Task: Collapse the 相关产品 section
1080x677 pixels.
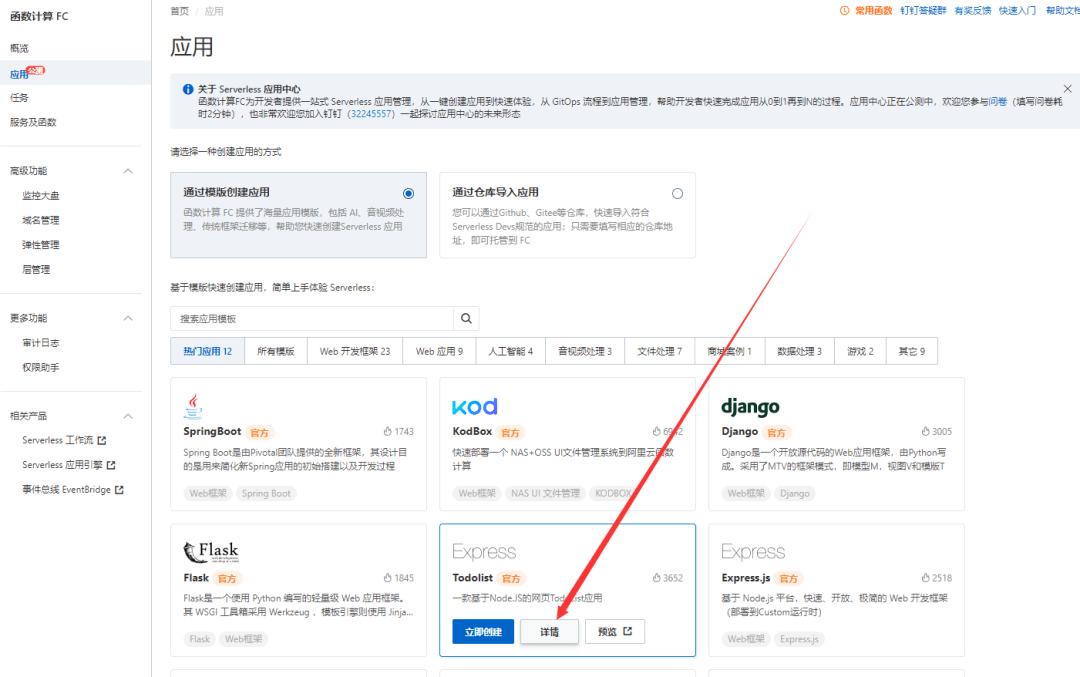Action: click(128, 416)
